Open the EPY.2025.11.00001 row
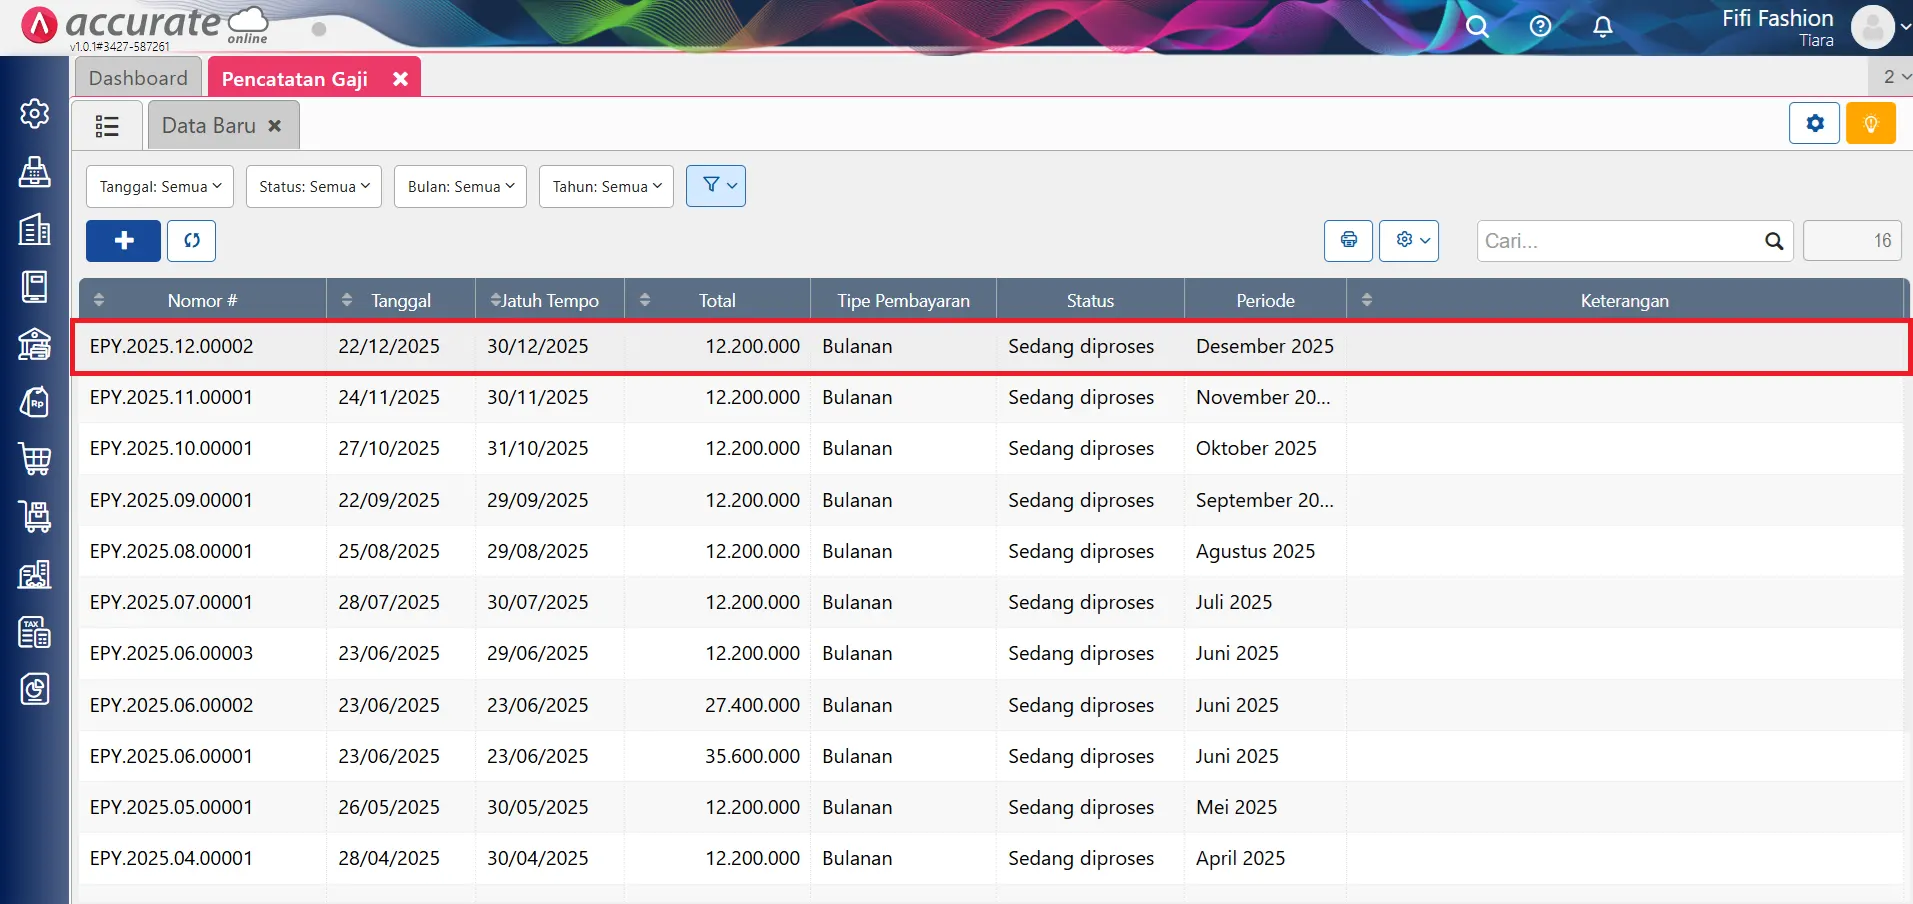 (x=171, y=398)
